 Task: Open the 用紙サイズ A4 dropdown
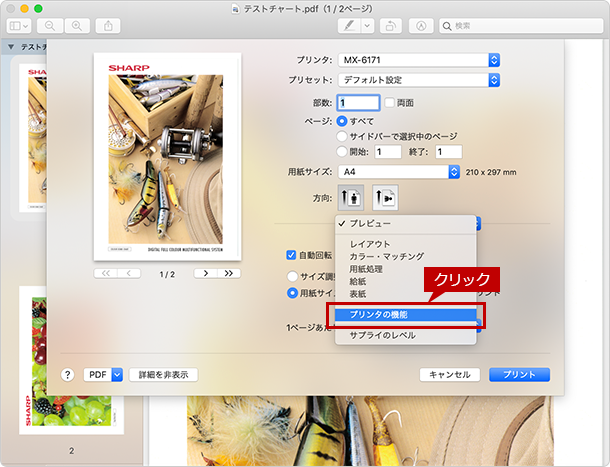click(x=399, y=172)
